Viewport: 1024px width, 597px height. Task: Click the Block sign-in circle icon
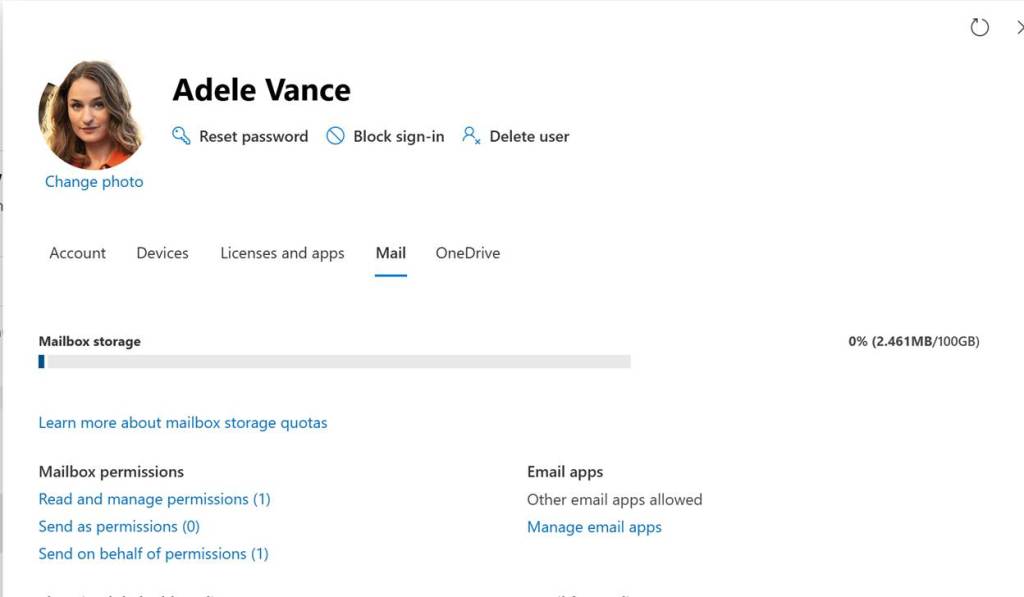(336, 136)
